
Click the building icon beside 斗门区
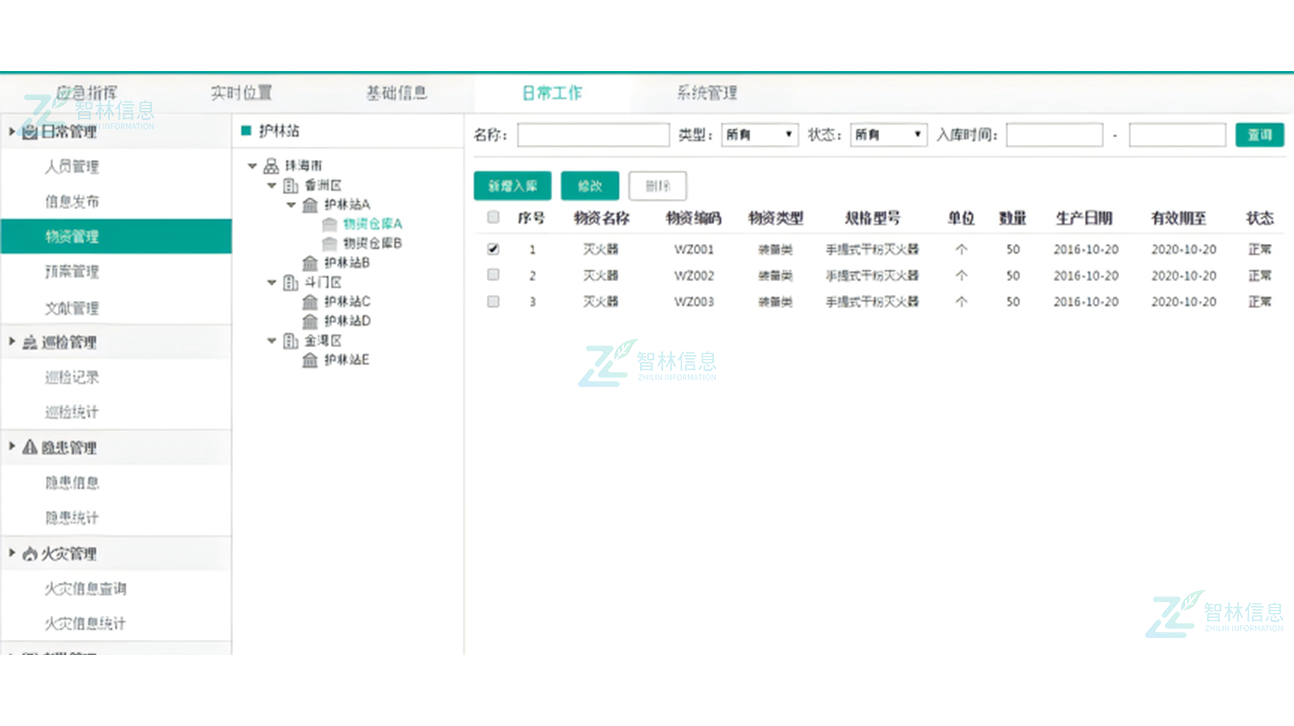click(290, 283)
